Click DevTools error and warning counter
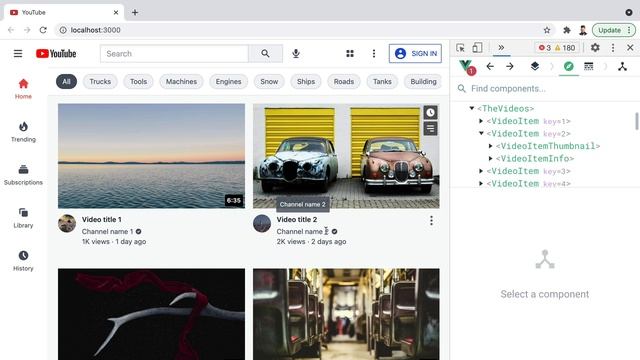The height and width of the screenshot is (360, 640). coord(557,48)
